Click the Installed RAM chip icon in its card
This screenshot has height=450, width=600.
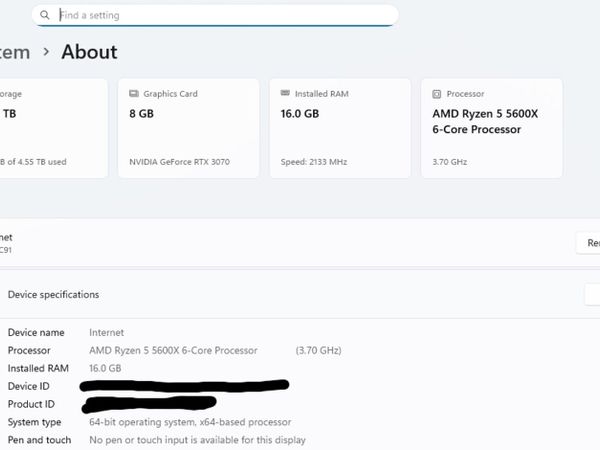(x=286, y=94)
